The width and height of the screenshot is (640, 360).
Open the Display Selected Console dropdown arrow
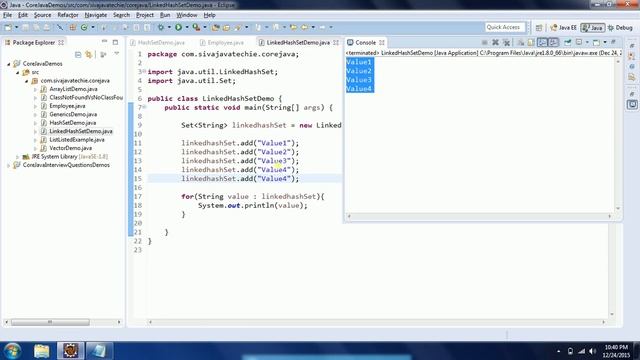tap(587, 42)
